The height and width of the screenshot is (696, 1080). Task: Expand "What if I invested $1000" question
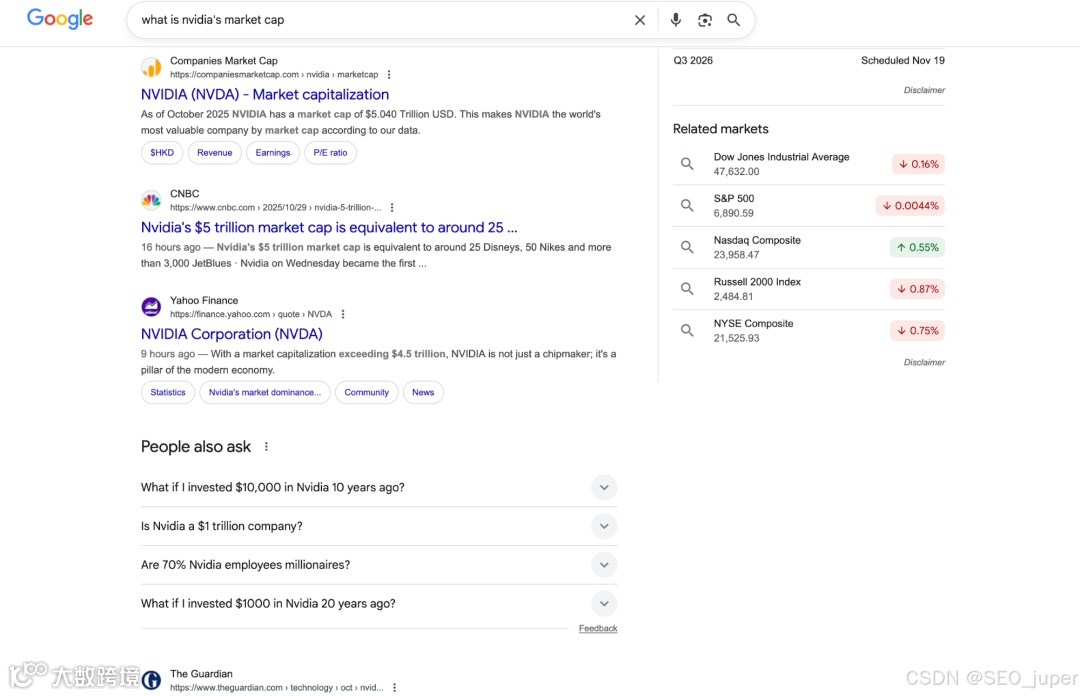point(603,604)
